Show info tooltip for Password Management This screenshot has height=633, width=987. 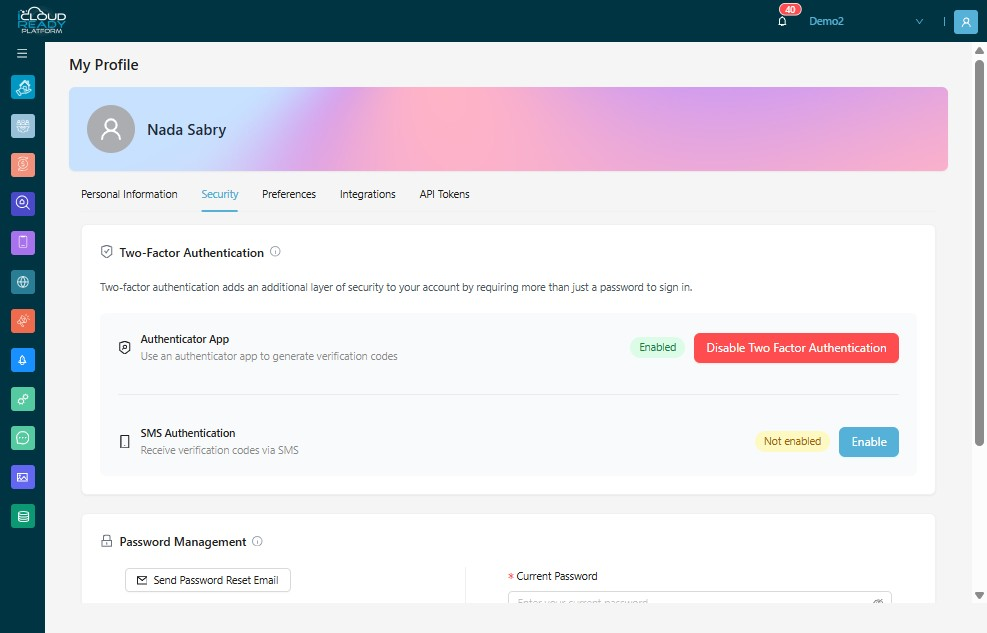click(257, 541)
